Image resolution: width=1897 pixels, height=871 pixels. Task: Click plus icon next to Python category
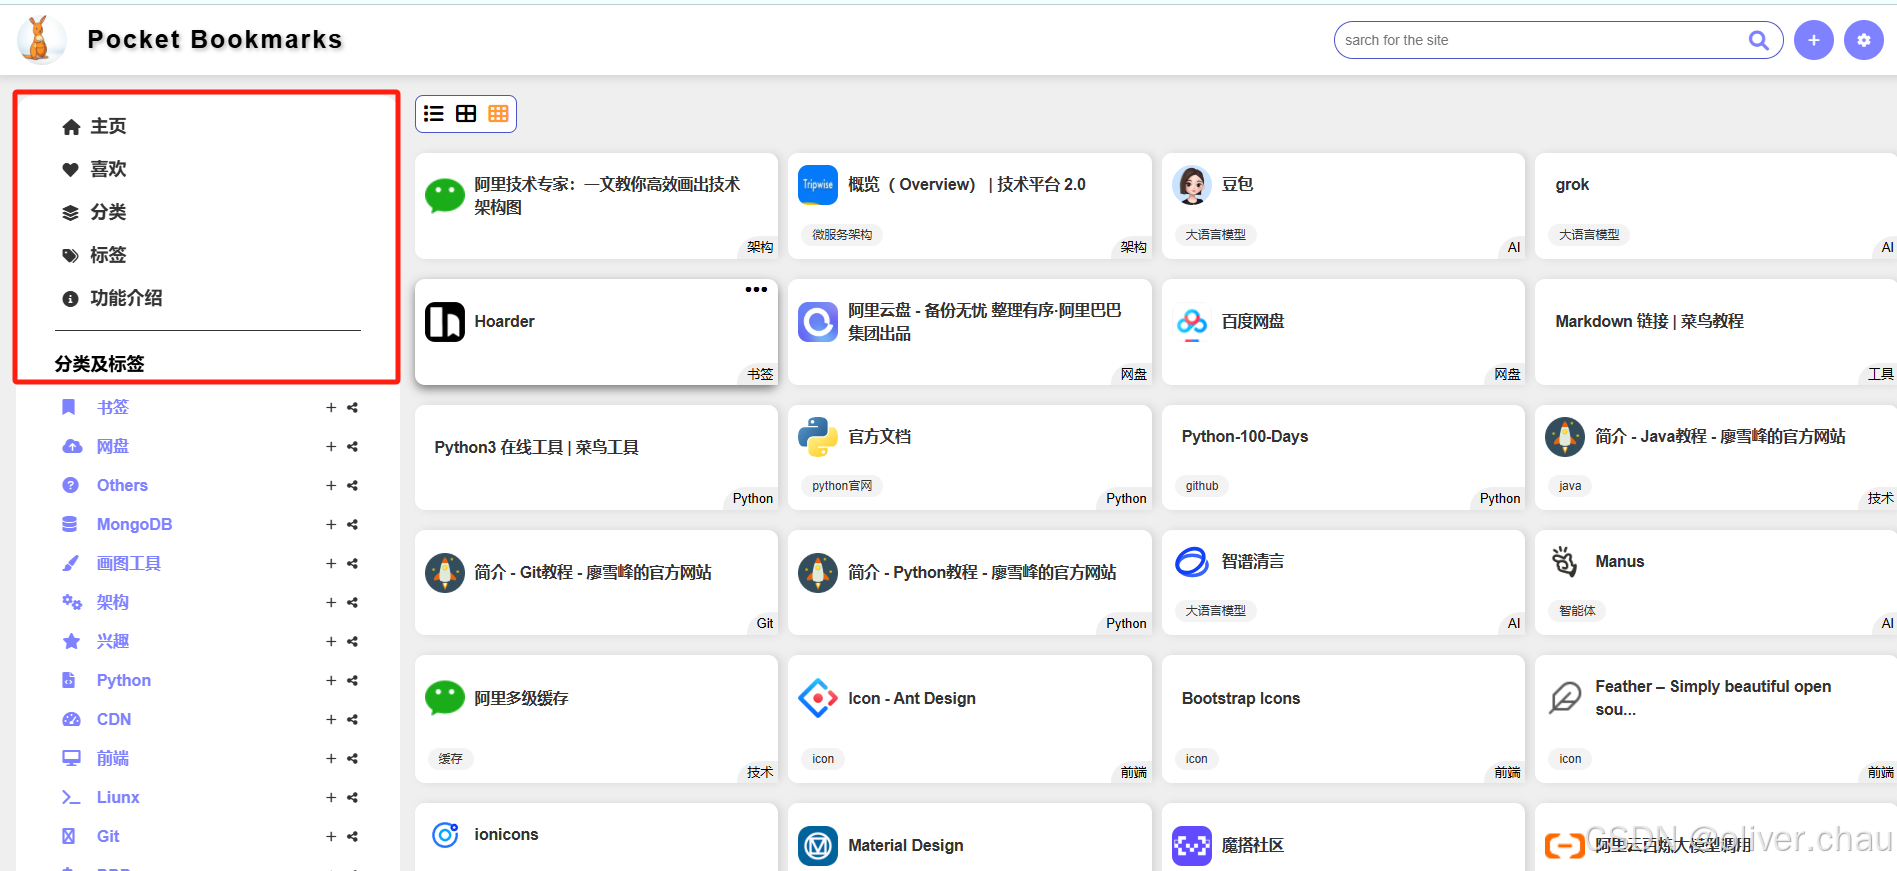tap(331, 680)
